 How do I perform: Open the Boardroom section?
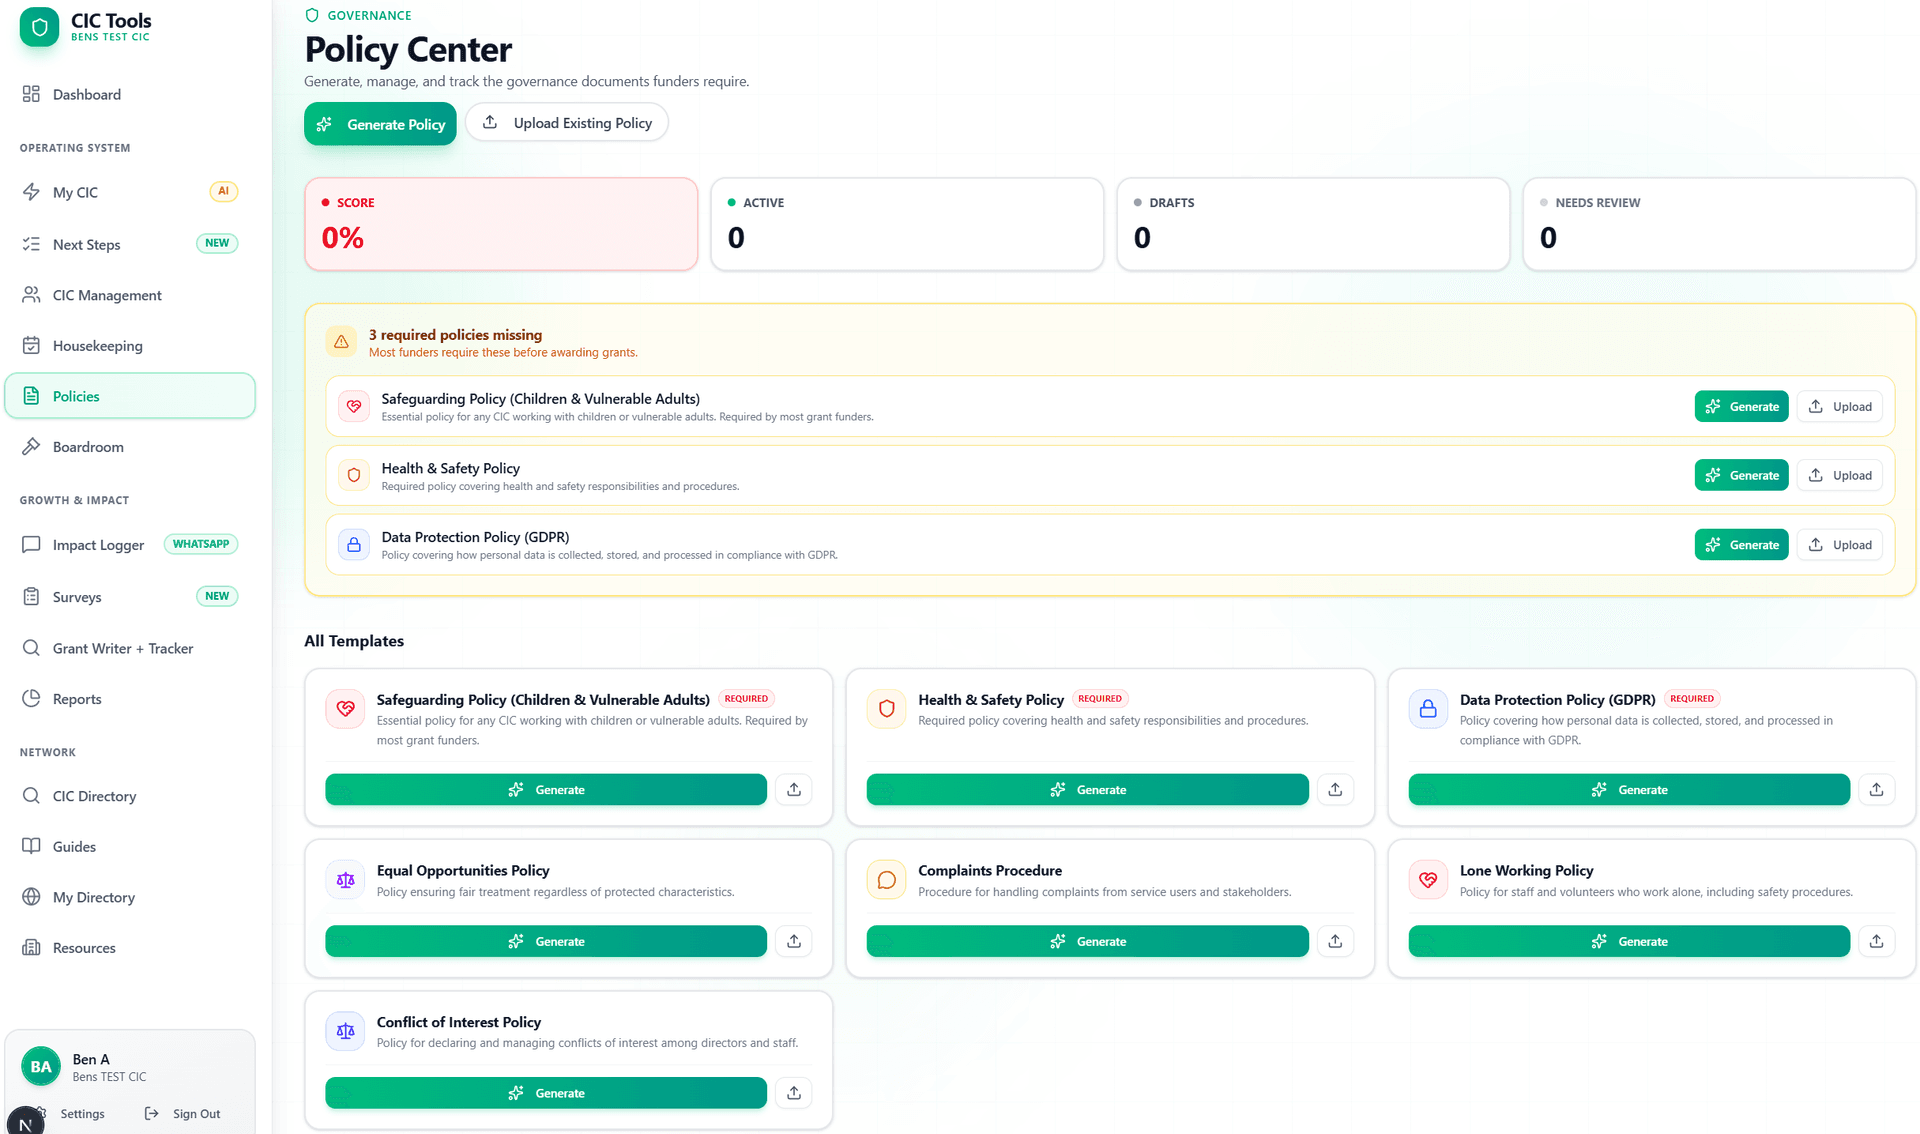[x=87, y=446]
